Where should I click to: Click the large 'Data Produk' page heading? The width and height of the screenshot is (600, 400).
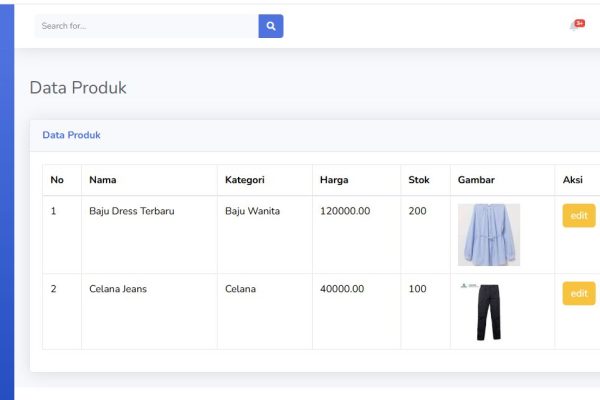click(x=78, y=88)
